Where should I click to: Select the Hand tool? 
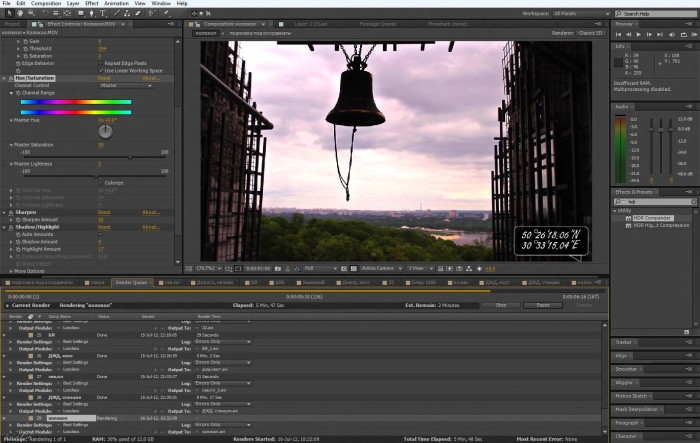pos(20,13)
